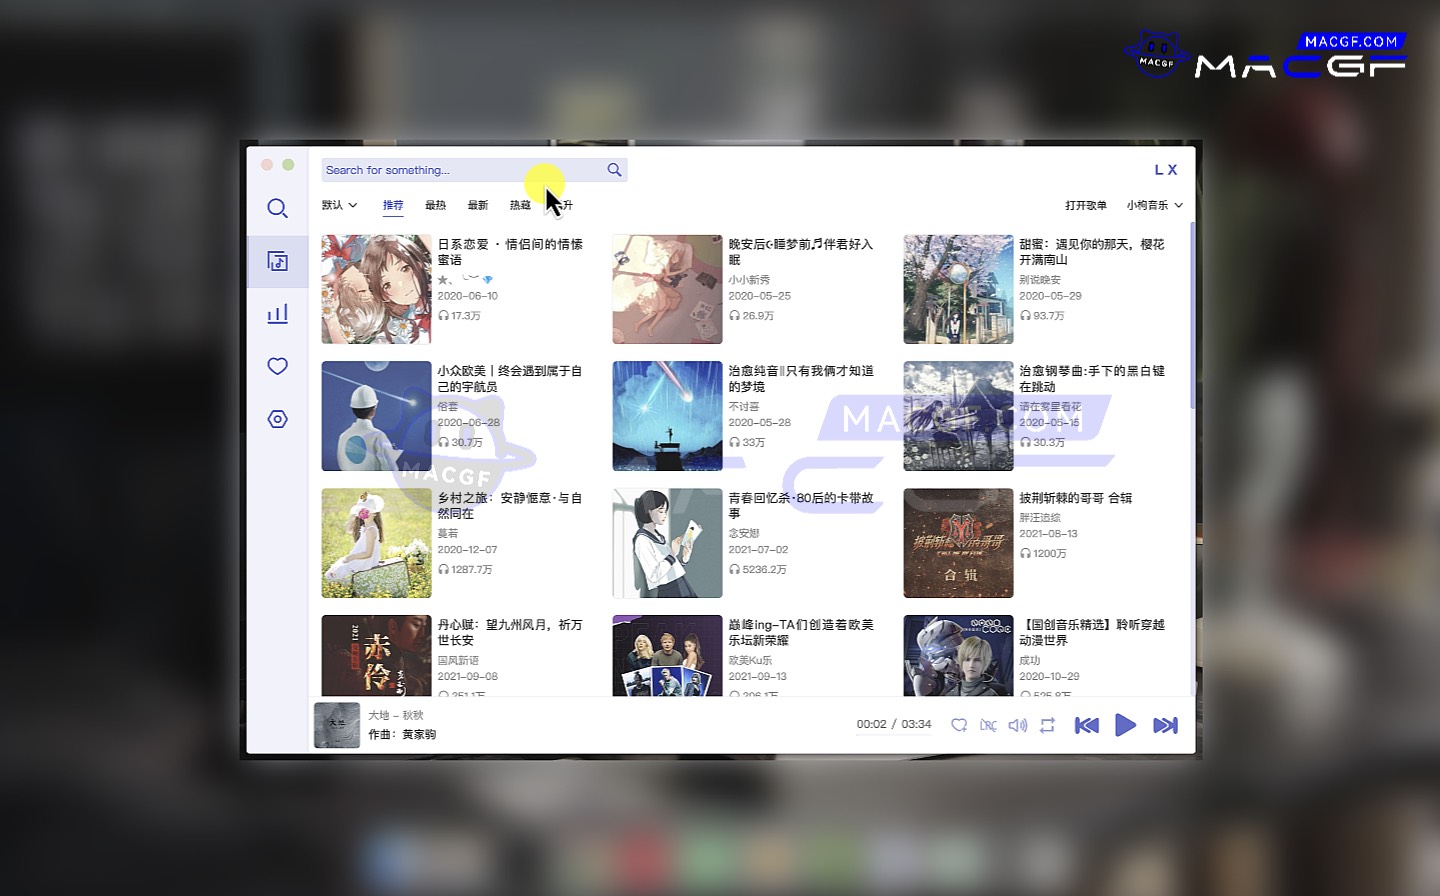The width and height of the screenshot is (1440, 896).
Task: Toggle the loop playback mode icon
Action: (1047, 725)
